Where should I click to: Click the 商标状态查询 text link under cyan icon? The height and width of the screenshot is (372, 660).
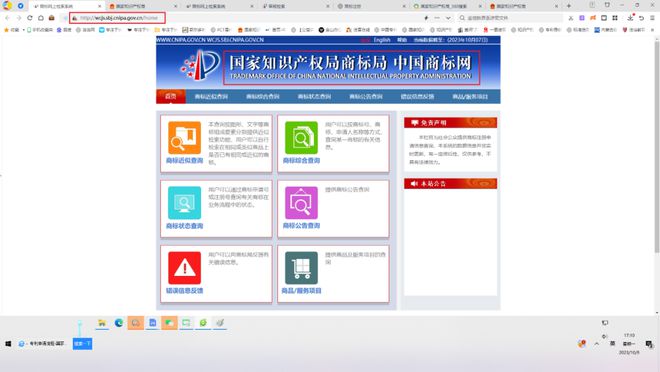[184, 226]
